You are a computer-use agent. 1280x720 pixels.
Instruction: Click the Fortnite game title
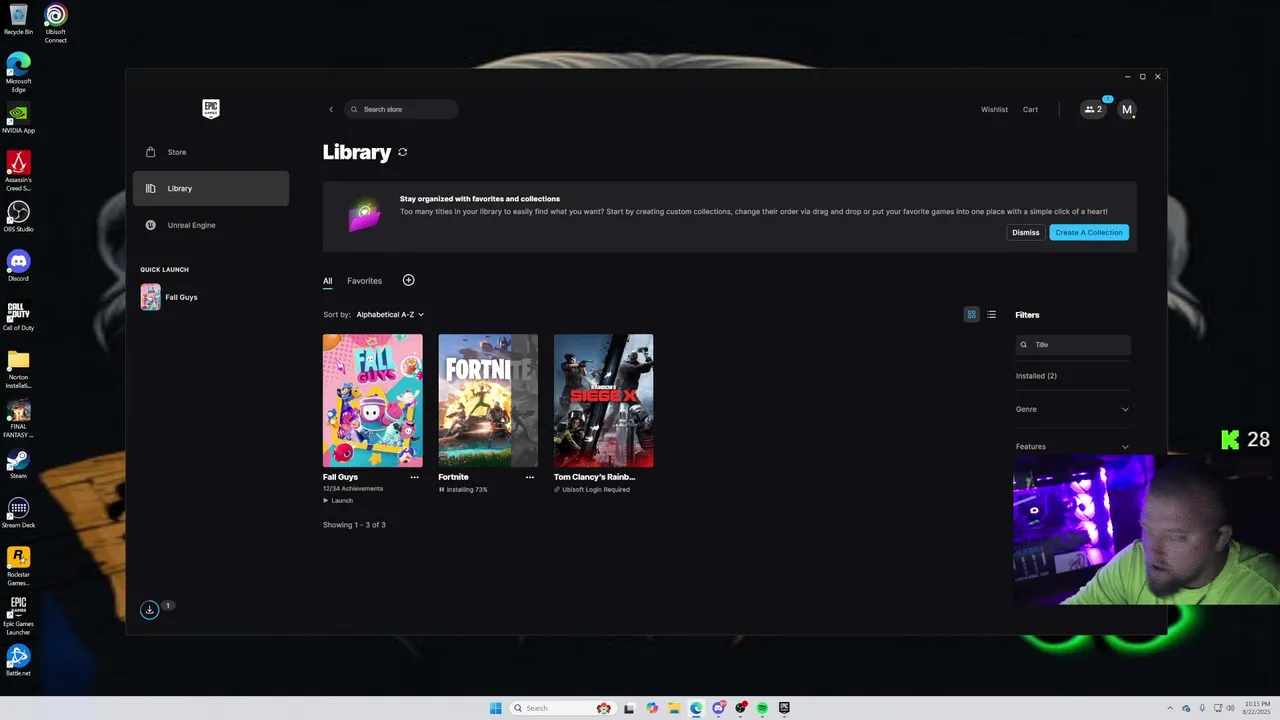pyautogui.click(x=453, y=477)
